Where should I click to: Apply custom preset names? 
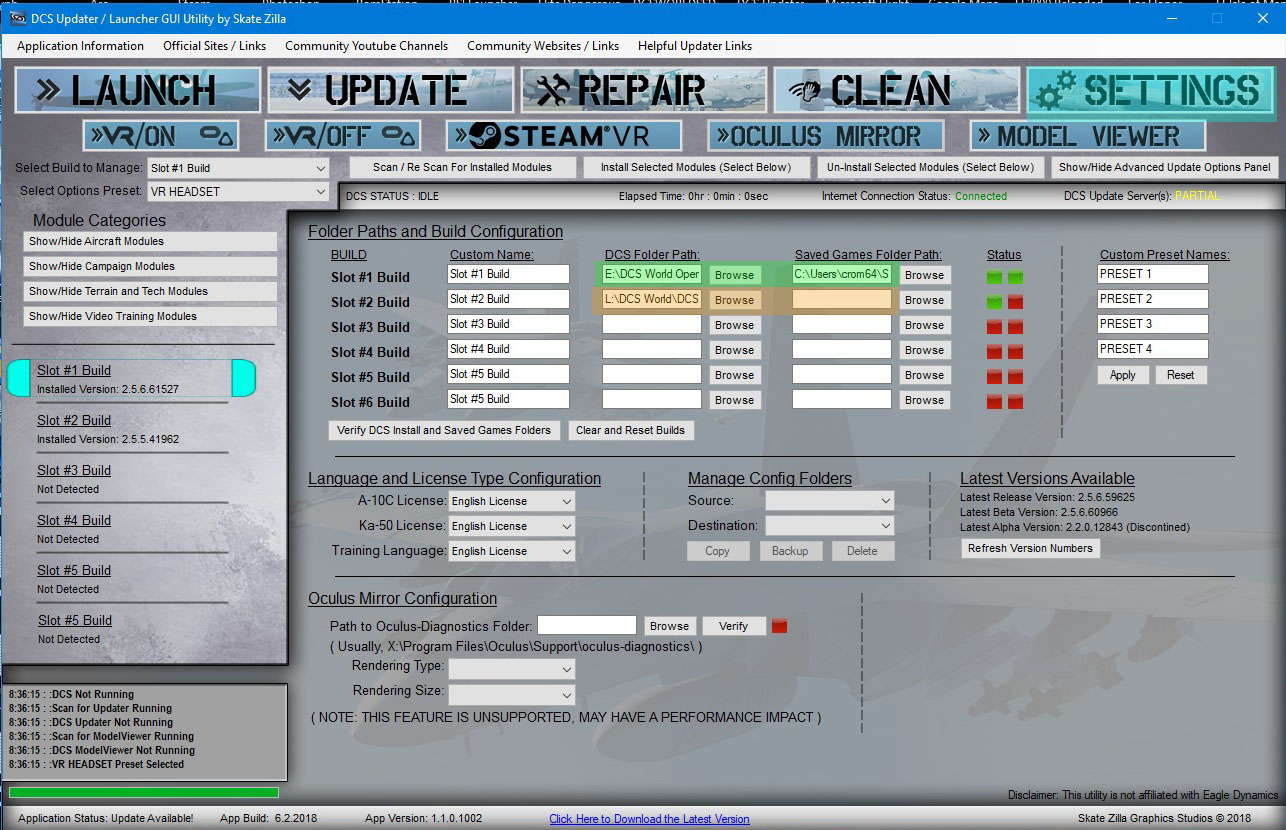click(x=1123, y=375)
